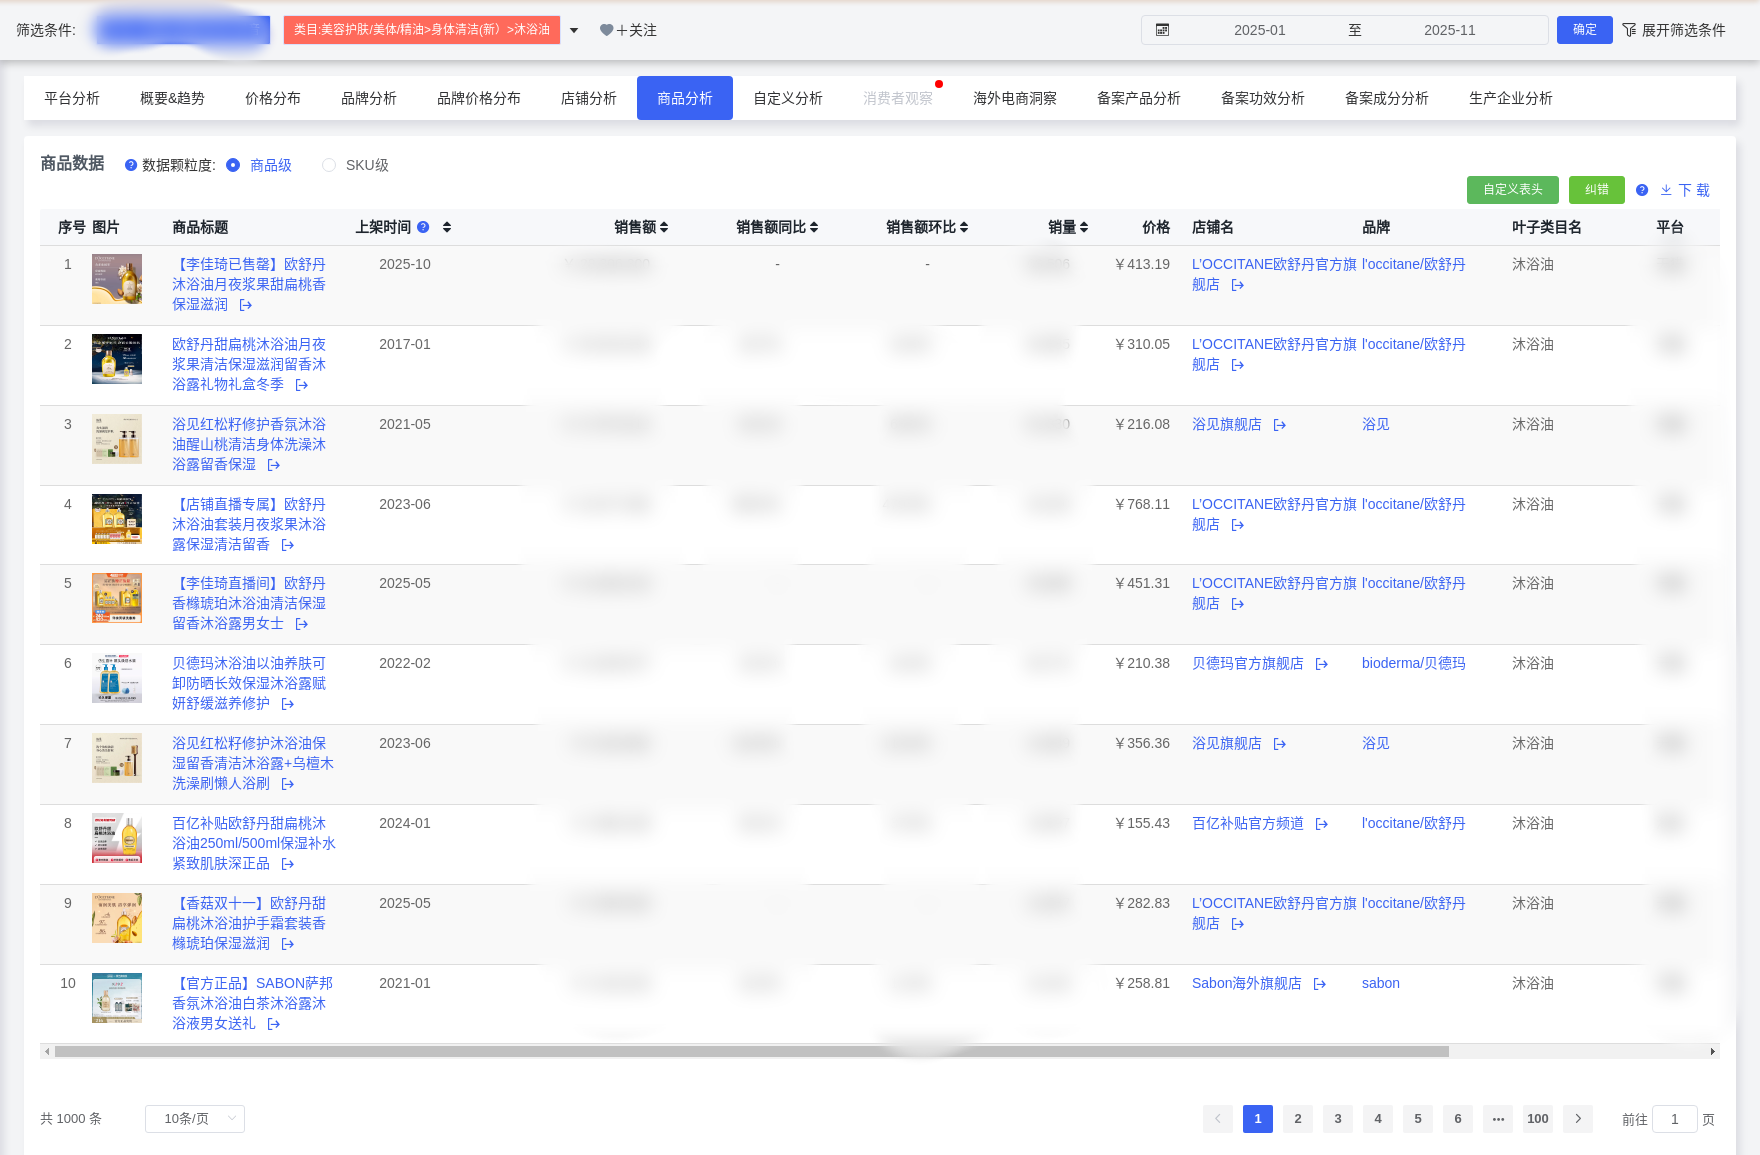Click the download icon next to 下载
This screenshot has width=1760, height=1155.
point(1665,190)
